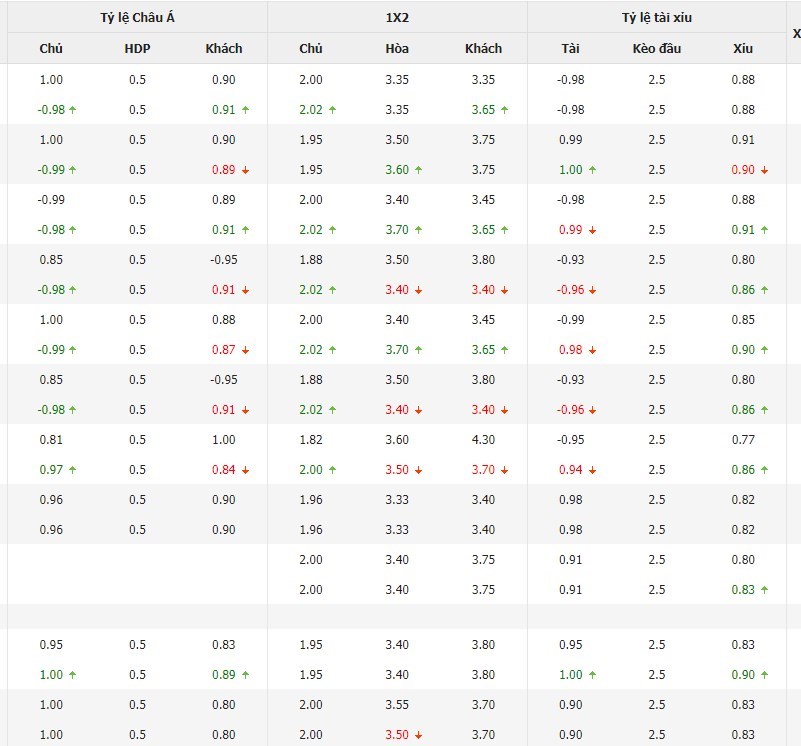Click the HDP column header

coord(137,48)
